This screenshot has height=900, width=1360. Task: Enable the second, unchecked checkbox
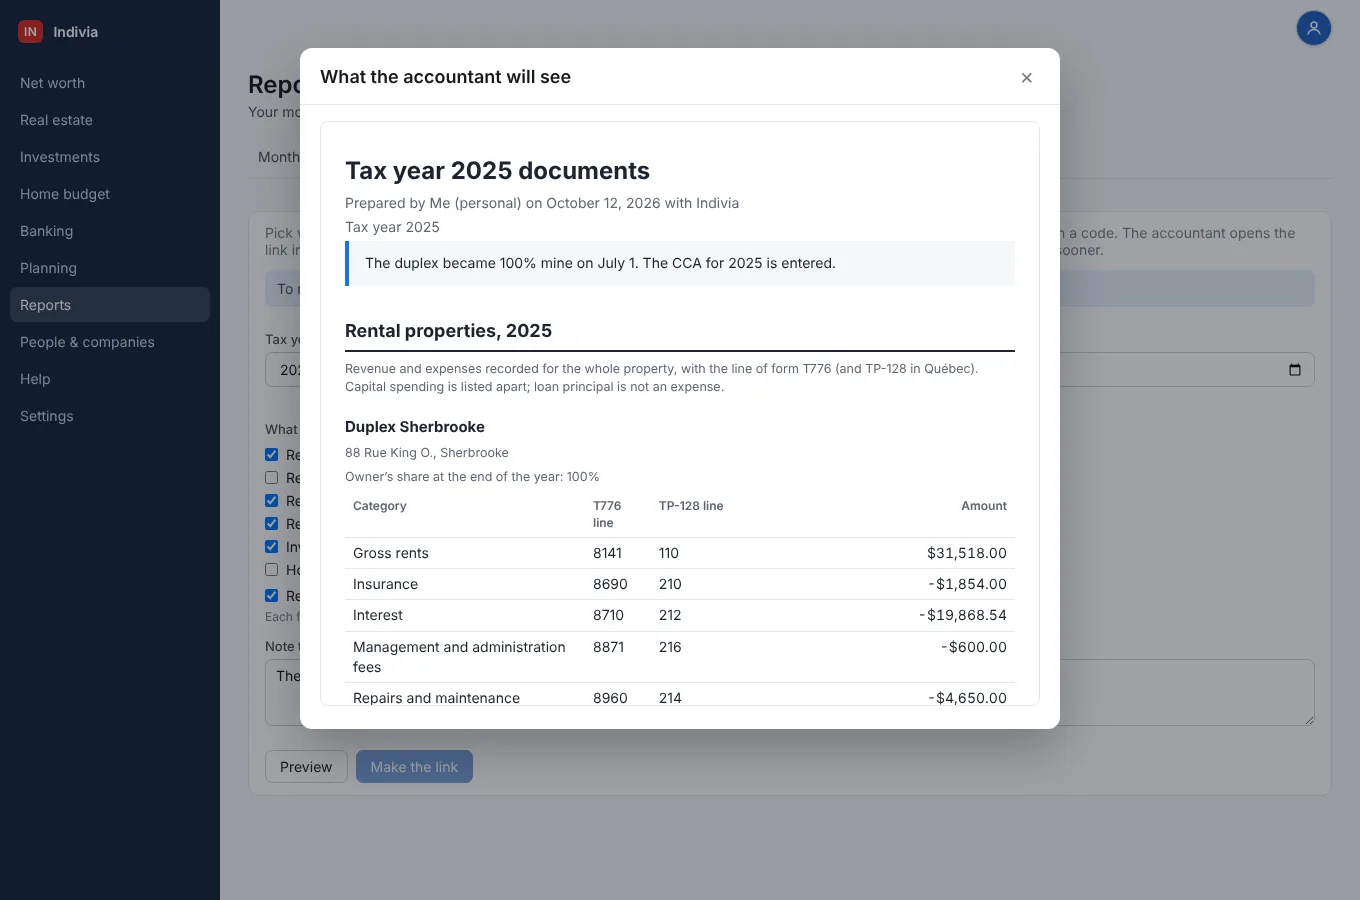click(x=271, y=478)
